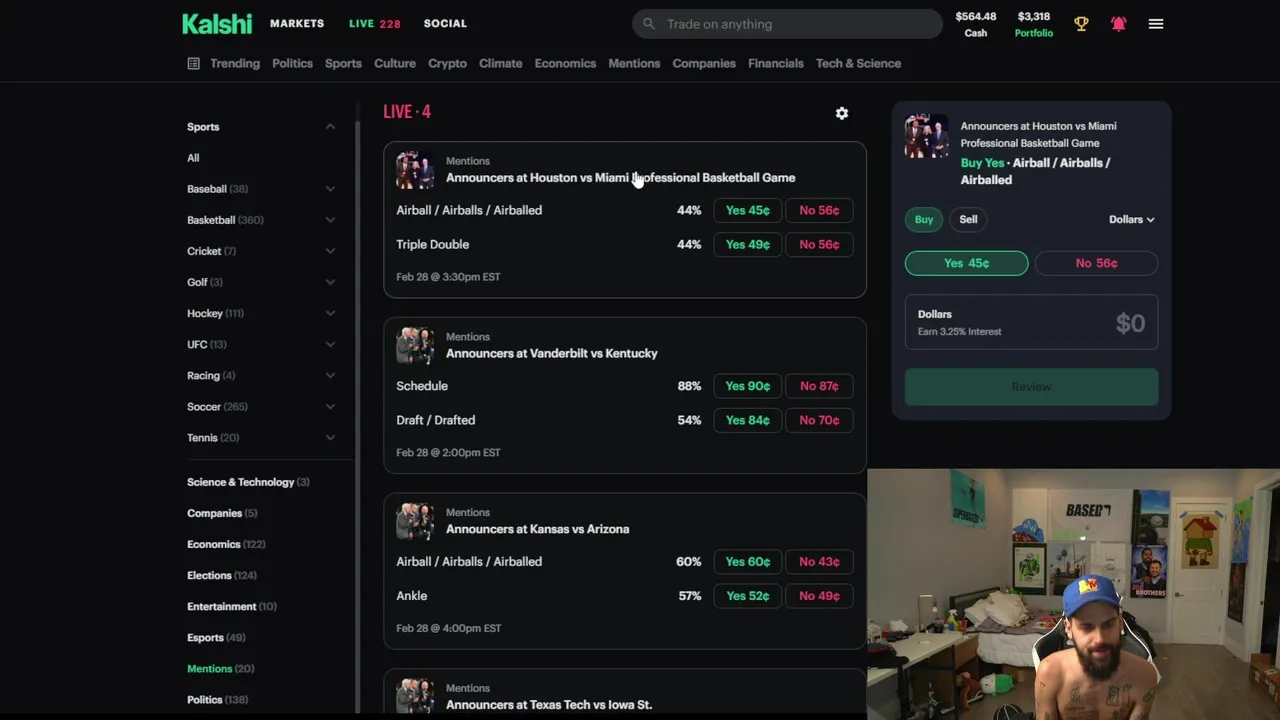Buy No 56¢ on Triple Double
1280x720 pixels.
point(819,244)
